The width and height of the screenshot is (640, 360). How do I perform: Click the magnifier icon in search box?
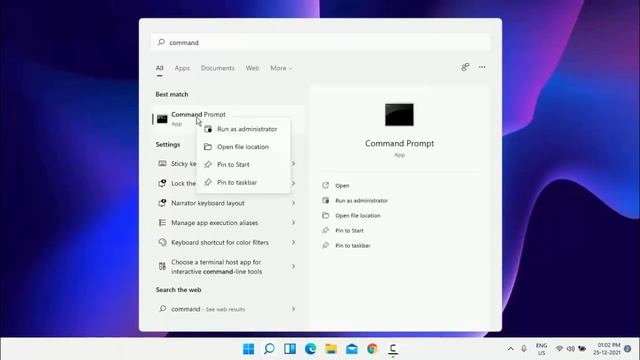pyautogui.click(x=161, y=42)
